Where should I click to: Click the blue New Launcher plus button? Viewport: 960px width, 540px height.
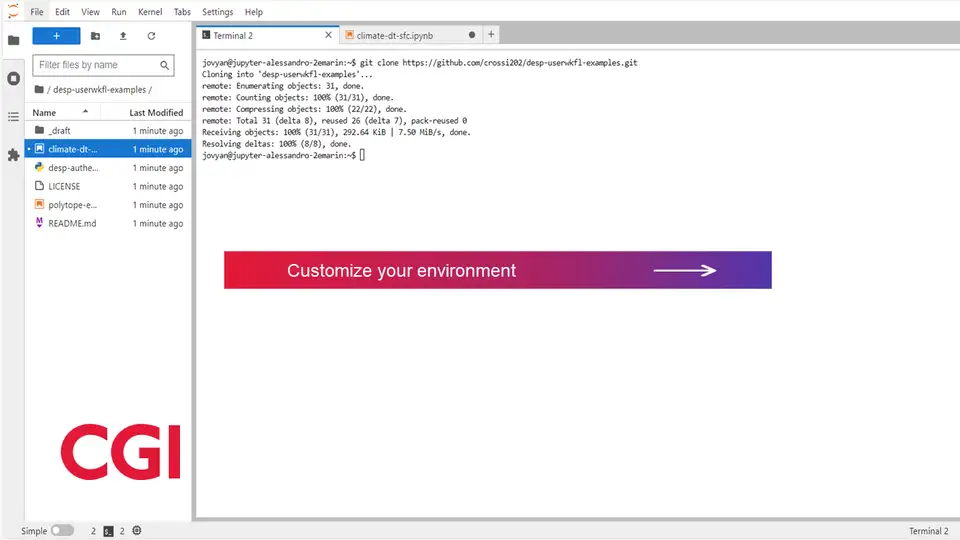click(x=56, y=36)
